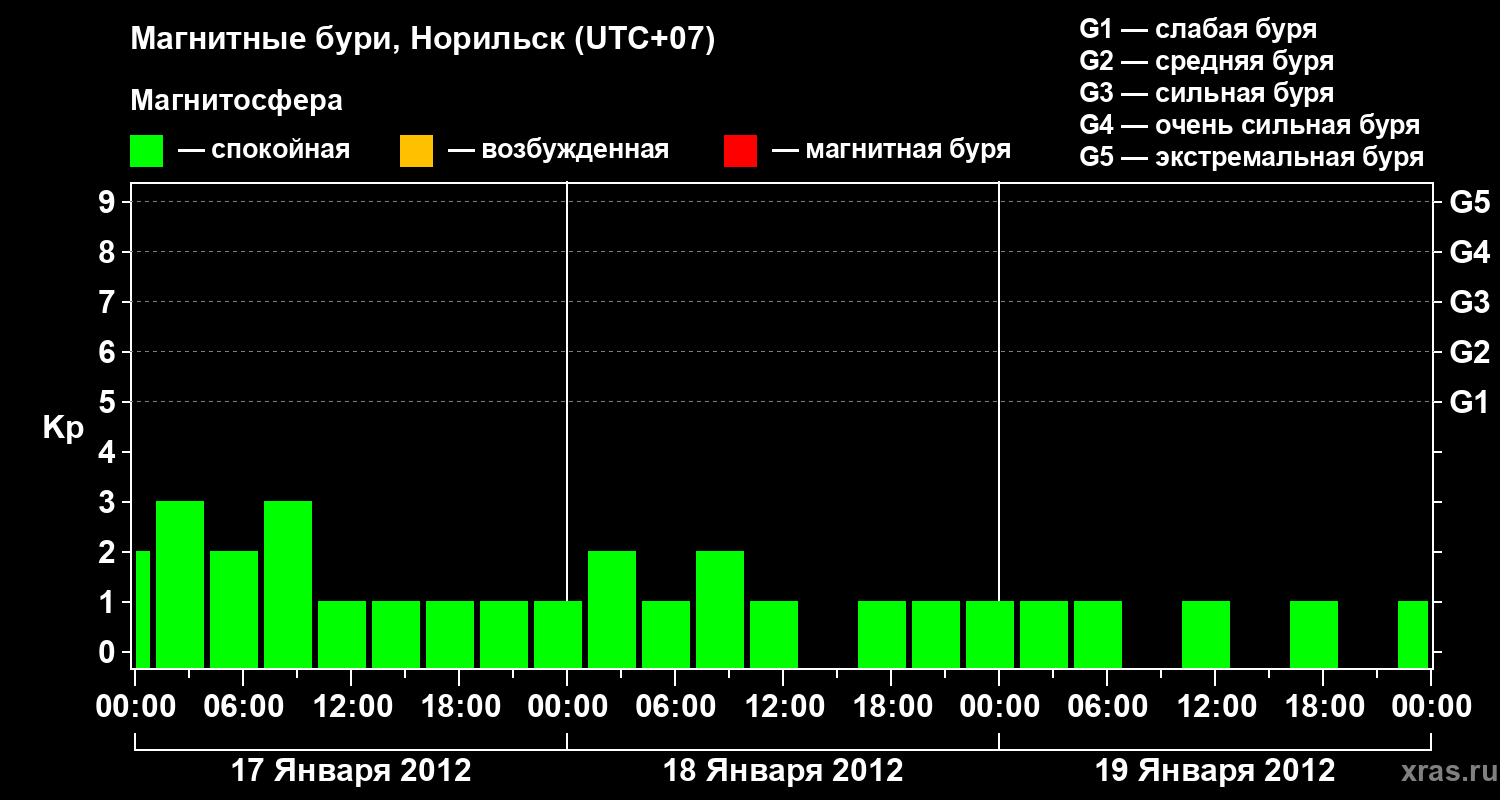Click the 'G4 — очень сильная буря' legend line
Image resolution: width=1500 pixels, height=800 pixels.
[1250, 125]
